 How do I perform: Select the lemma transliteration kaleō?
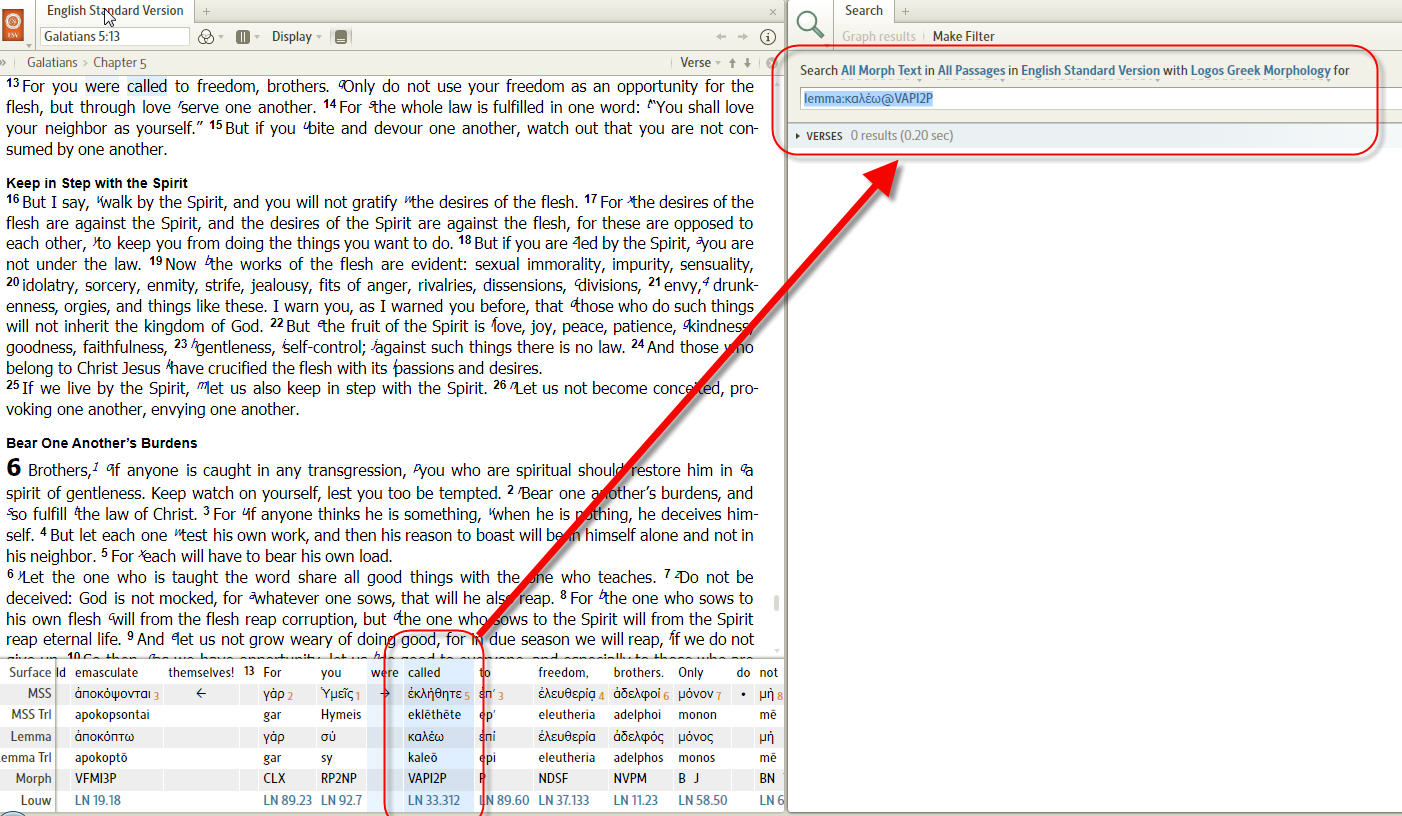click(x=423, y=758)
